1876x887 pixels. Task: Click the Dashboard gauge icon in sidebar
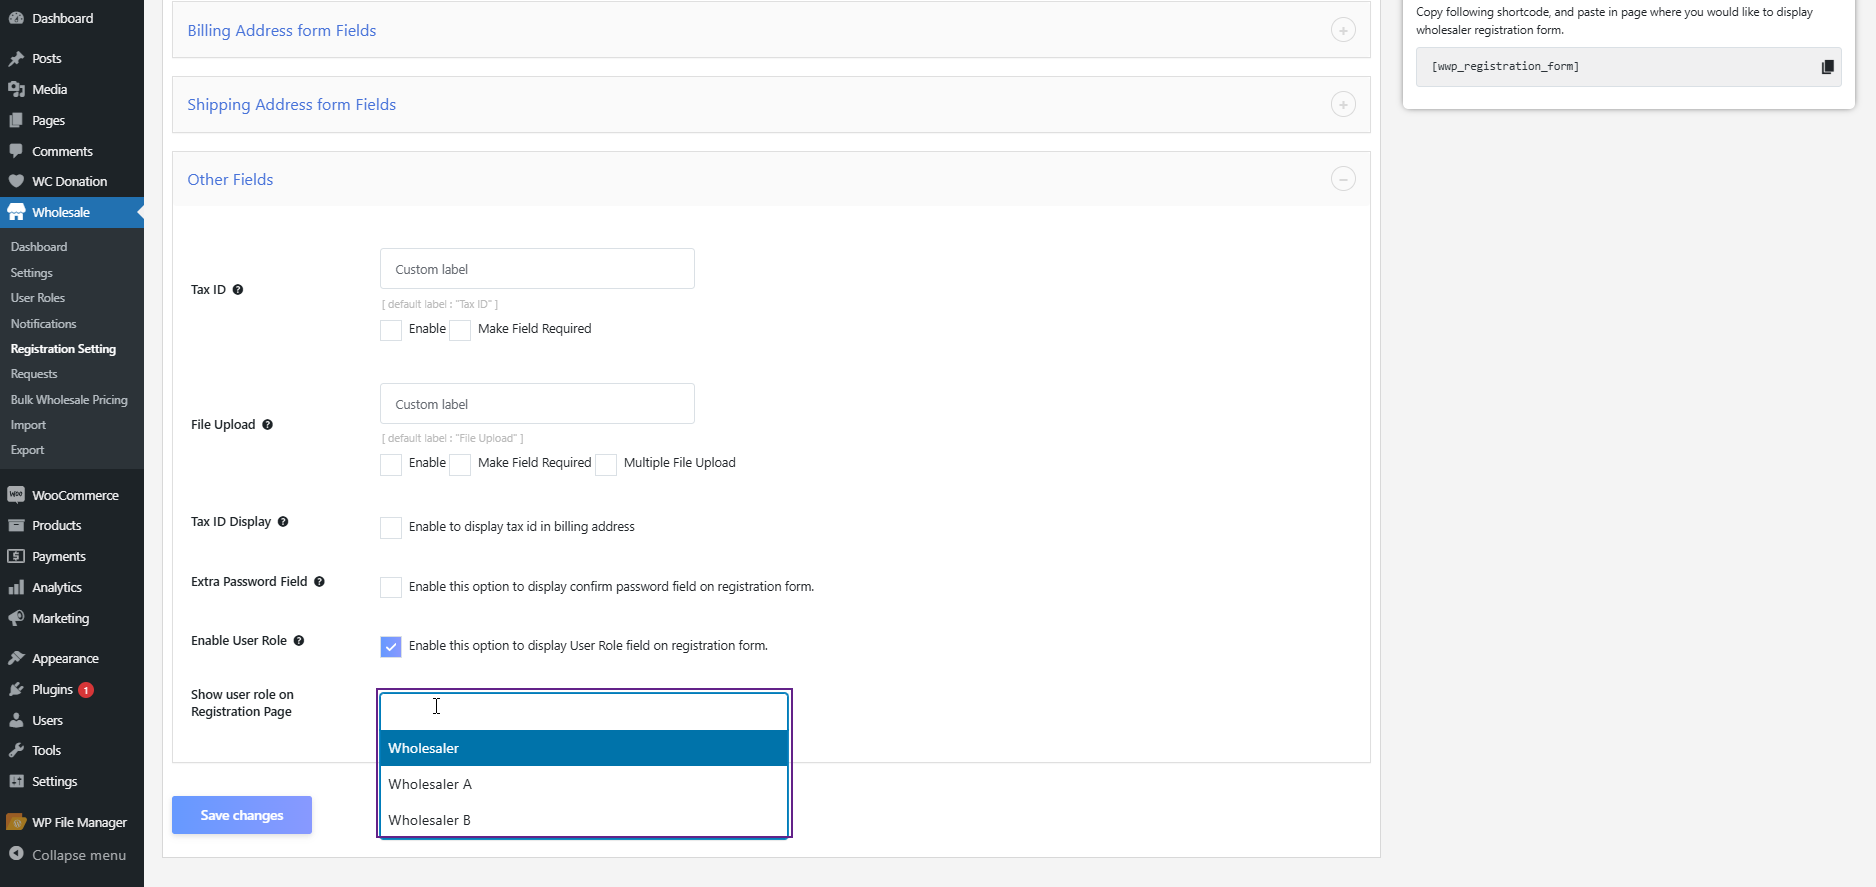(x=16, y=18)
